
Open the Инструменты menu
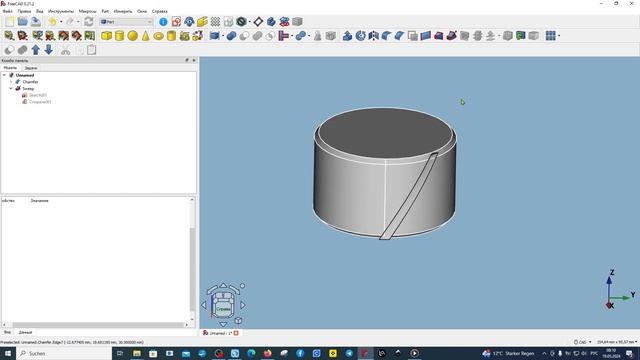coord(61,11)
